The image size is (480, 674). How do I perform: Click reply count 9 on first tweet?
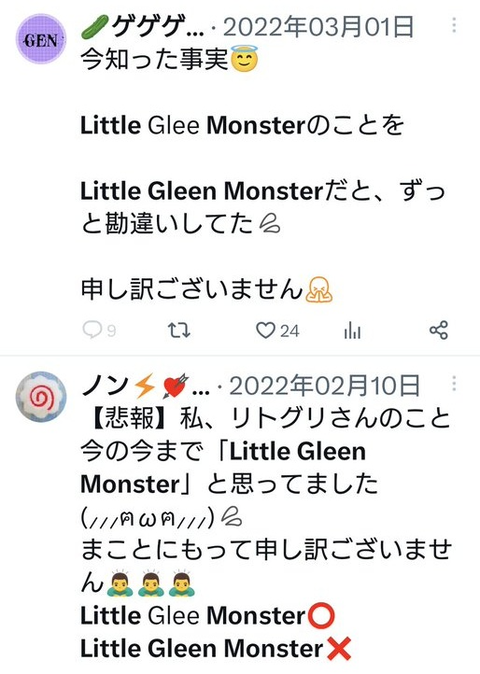[111, 331]
